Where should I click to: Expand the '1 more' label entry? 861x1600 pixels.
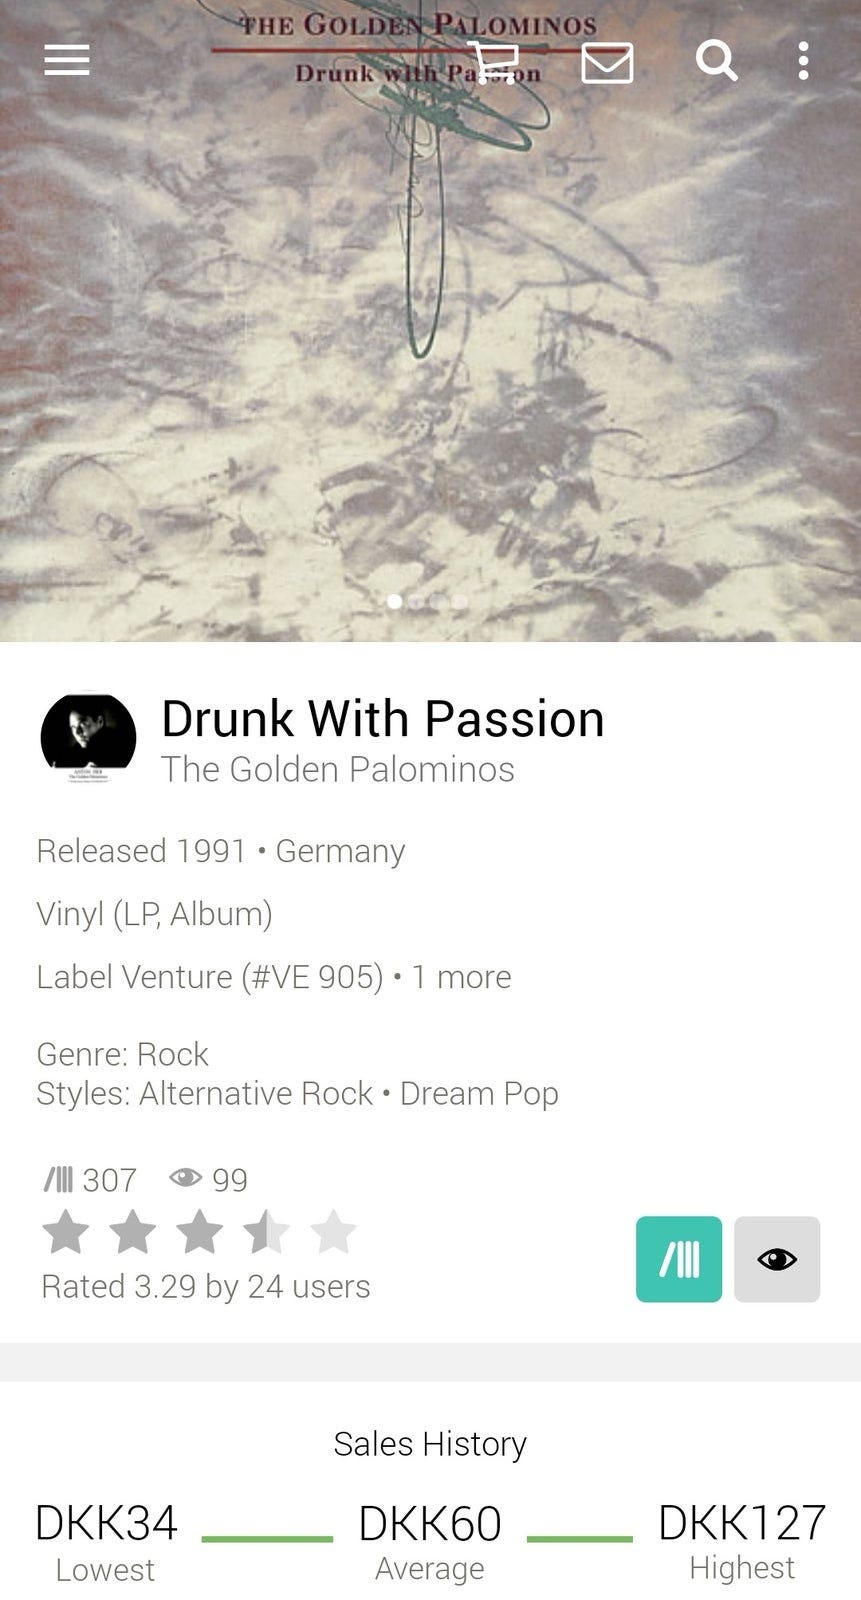point(461,976)
